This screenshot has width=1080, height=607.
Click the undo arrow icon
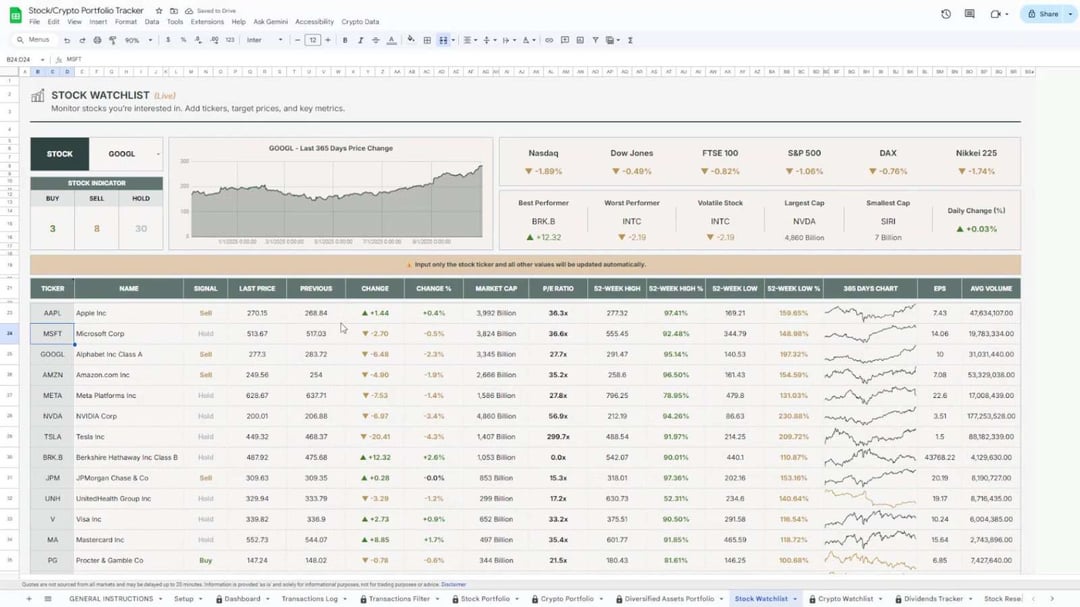[x=67, y=40]
